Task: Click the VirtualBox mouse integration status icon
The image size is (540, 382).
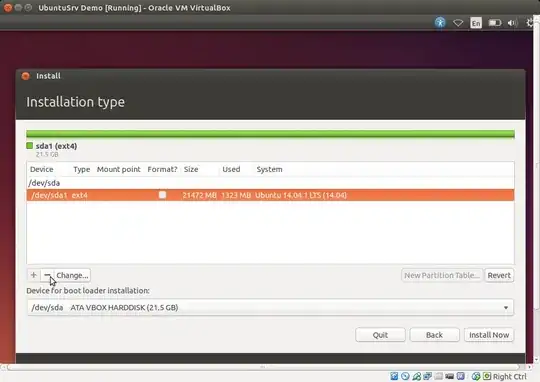Action: [476, 376]
